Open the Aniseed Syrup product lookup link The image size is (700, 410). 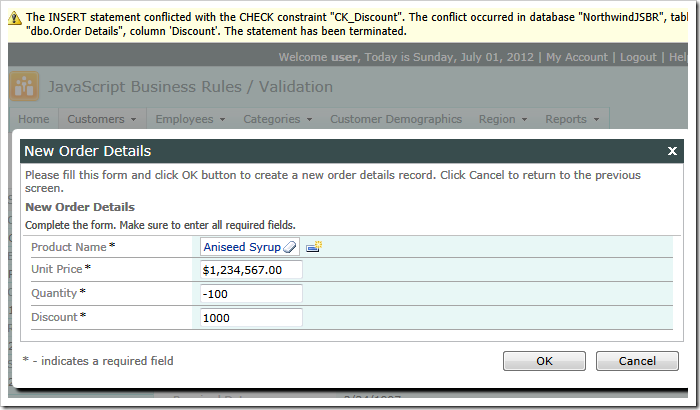tap(242, 247)
